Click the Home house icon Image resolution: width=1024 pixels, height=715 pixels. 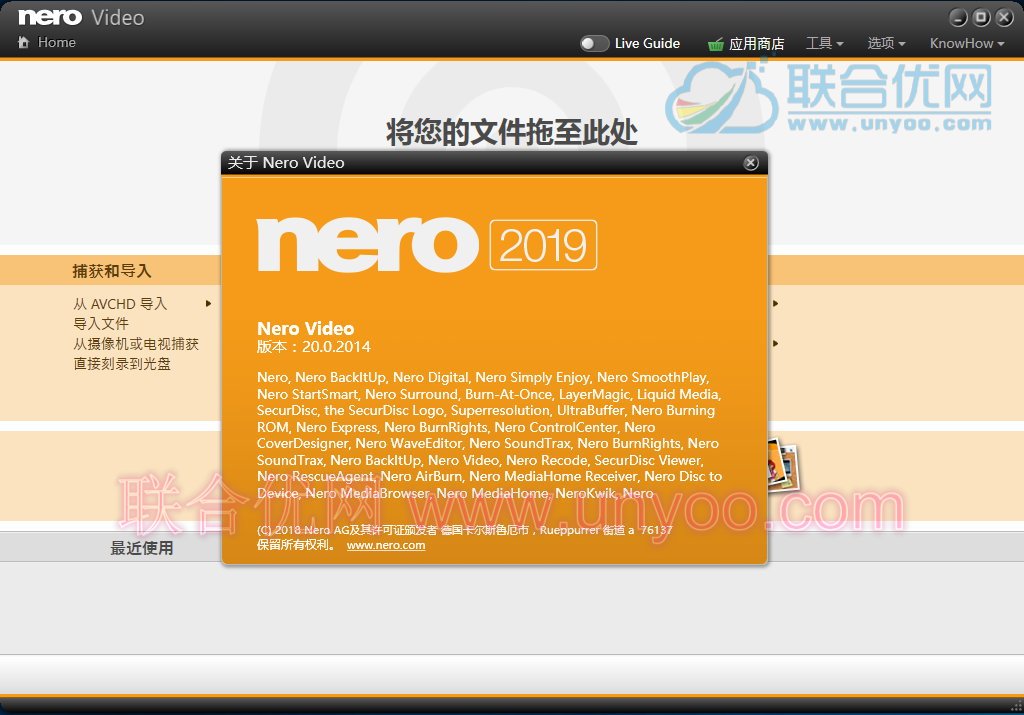[24, 42]
